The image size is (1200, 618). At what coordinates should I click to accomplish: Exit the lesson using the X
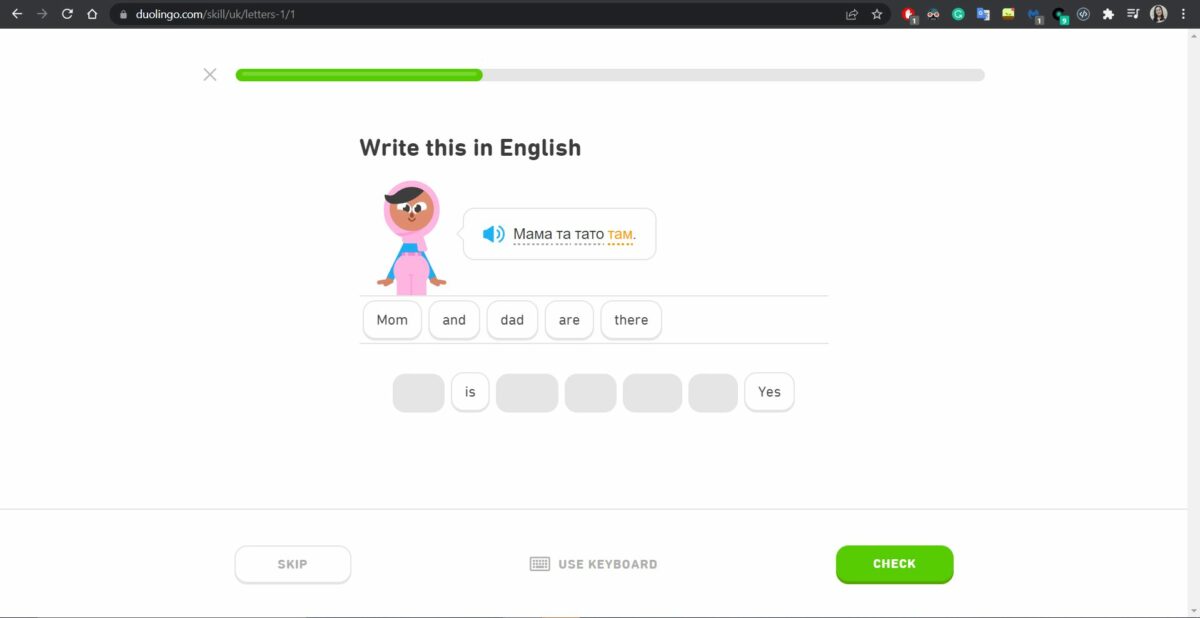(x=210, y=74)
